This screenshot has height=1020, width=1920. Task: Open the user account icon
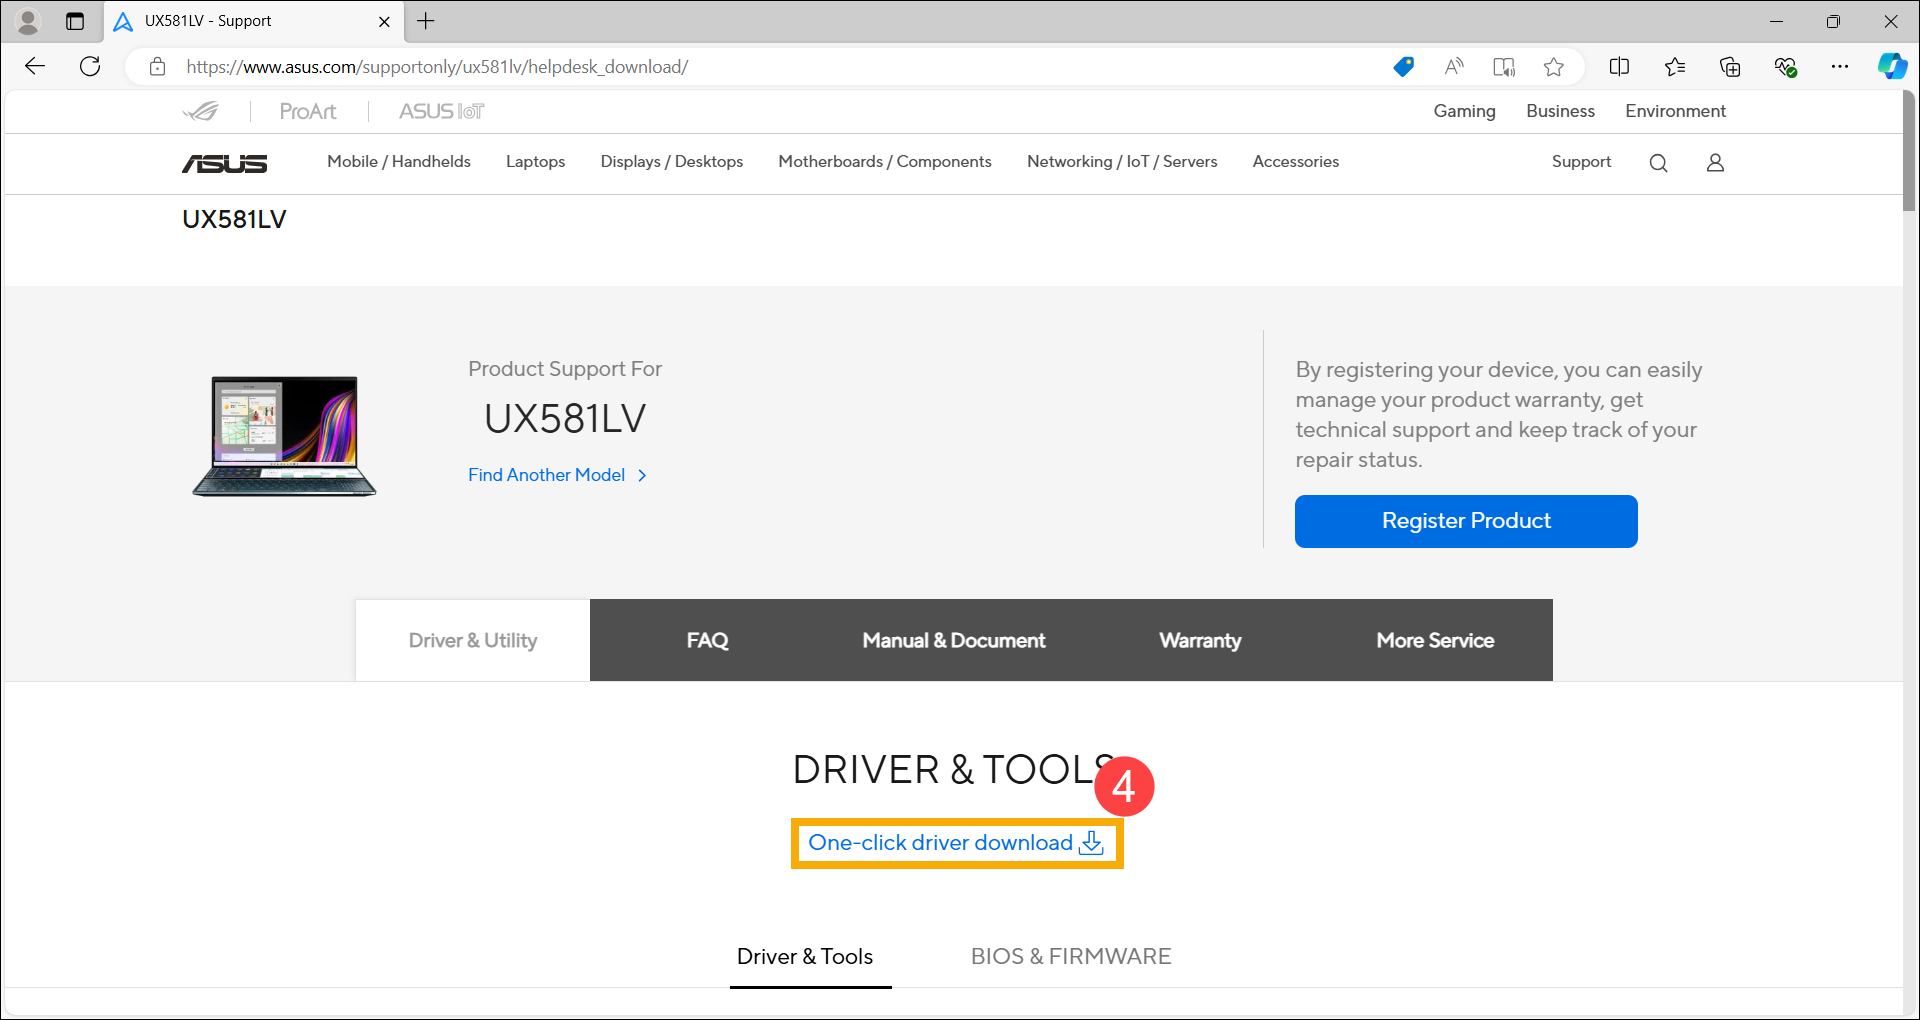(1715, 163)
